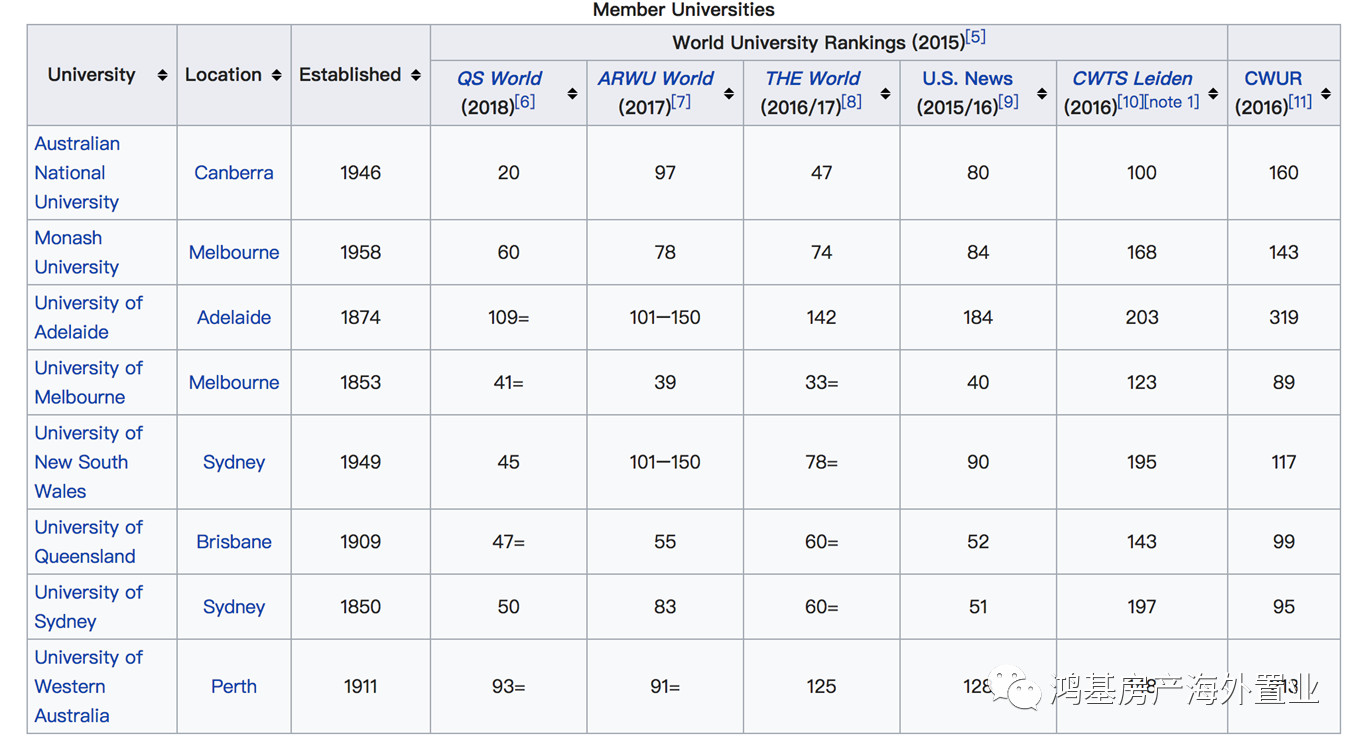Follow citation [6] under QS World
Image resolution: width=1365 pixels, height=750 pixels.
tap(525, 102)
